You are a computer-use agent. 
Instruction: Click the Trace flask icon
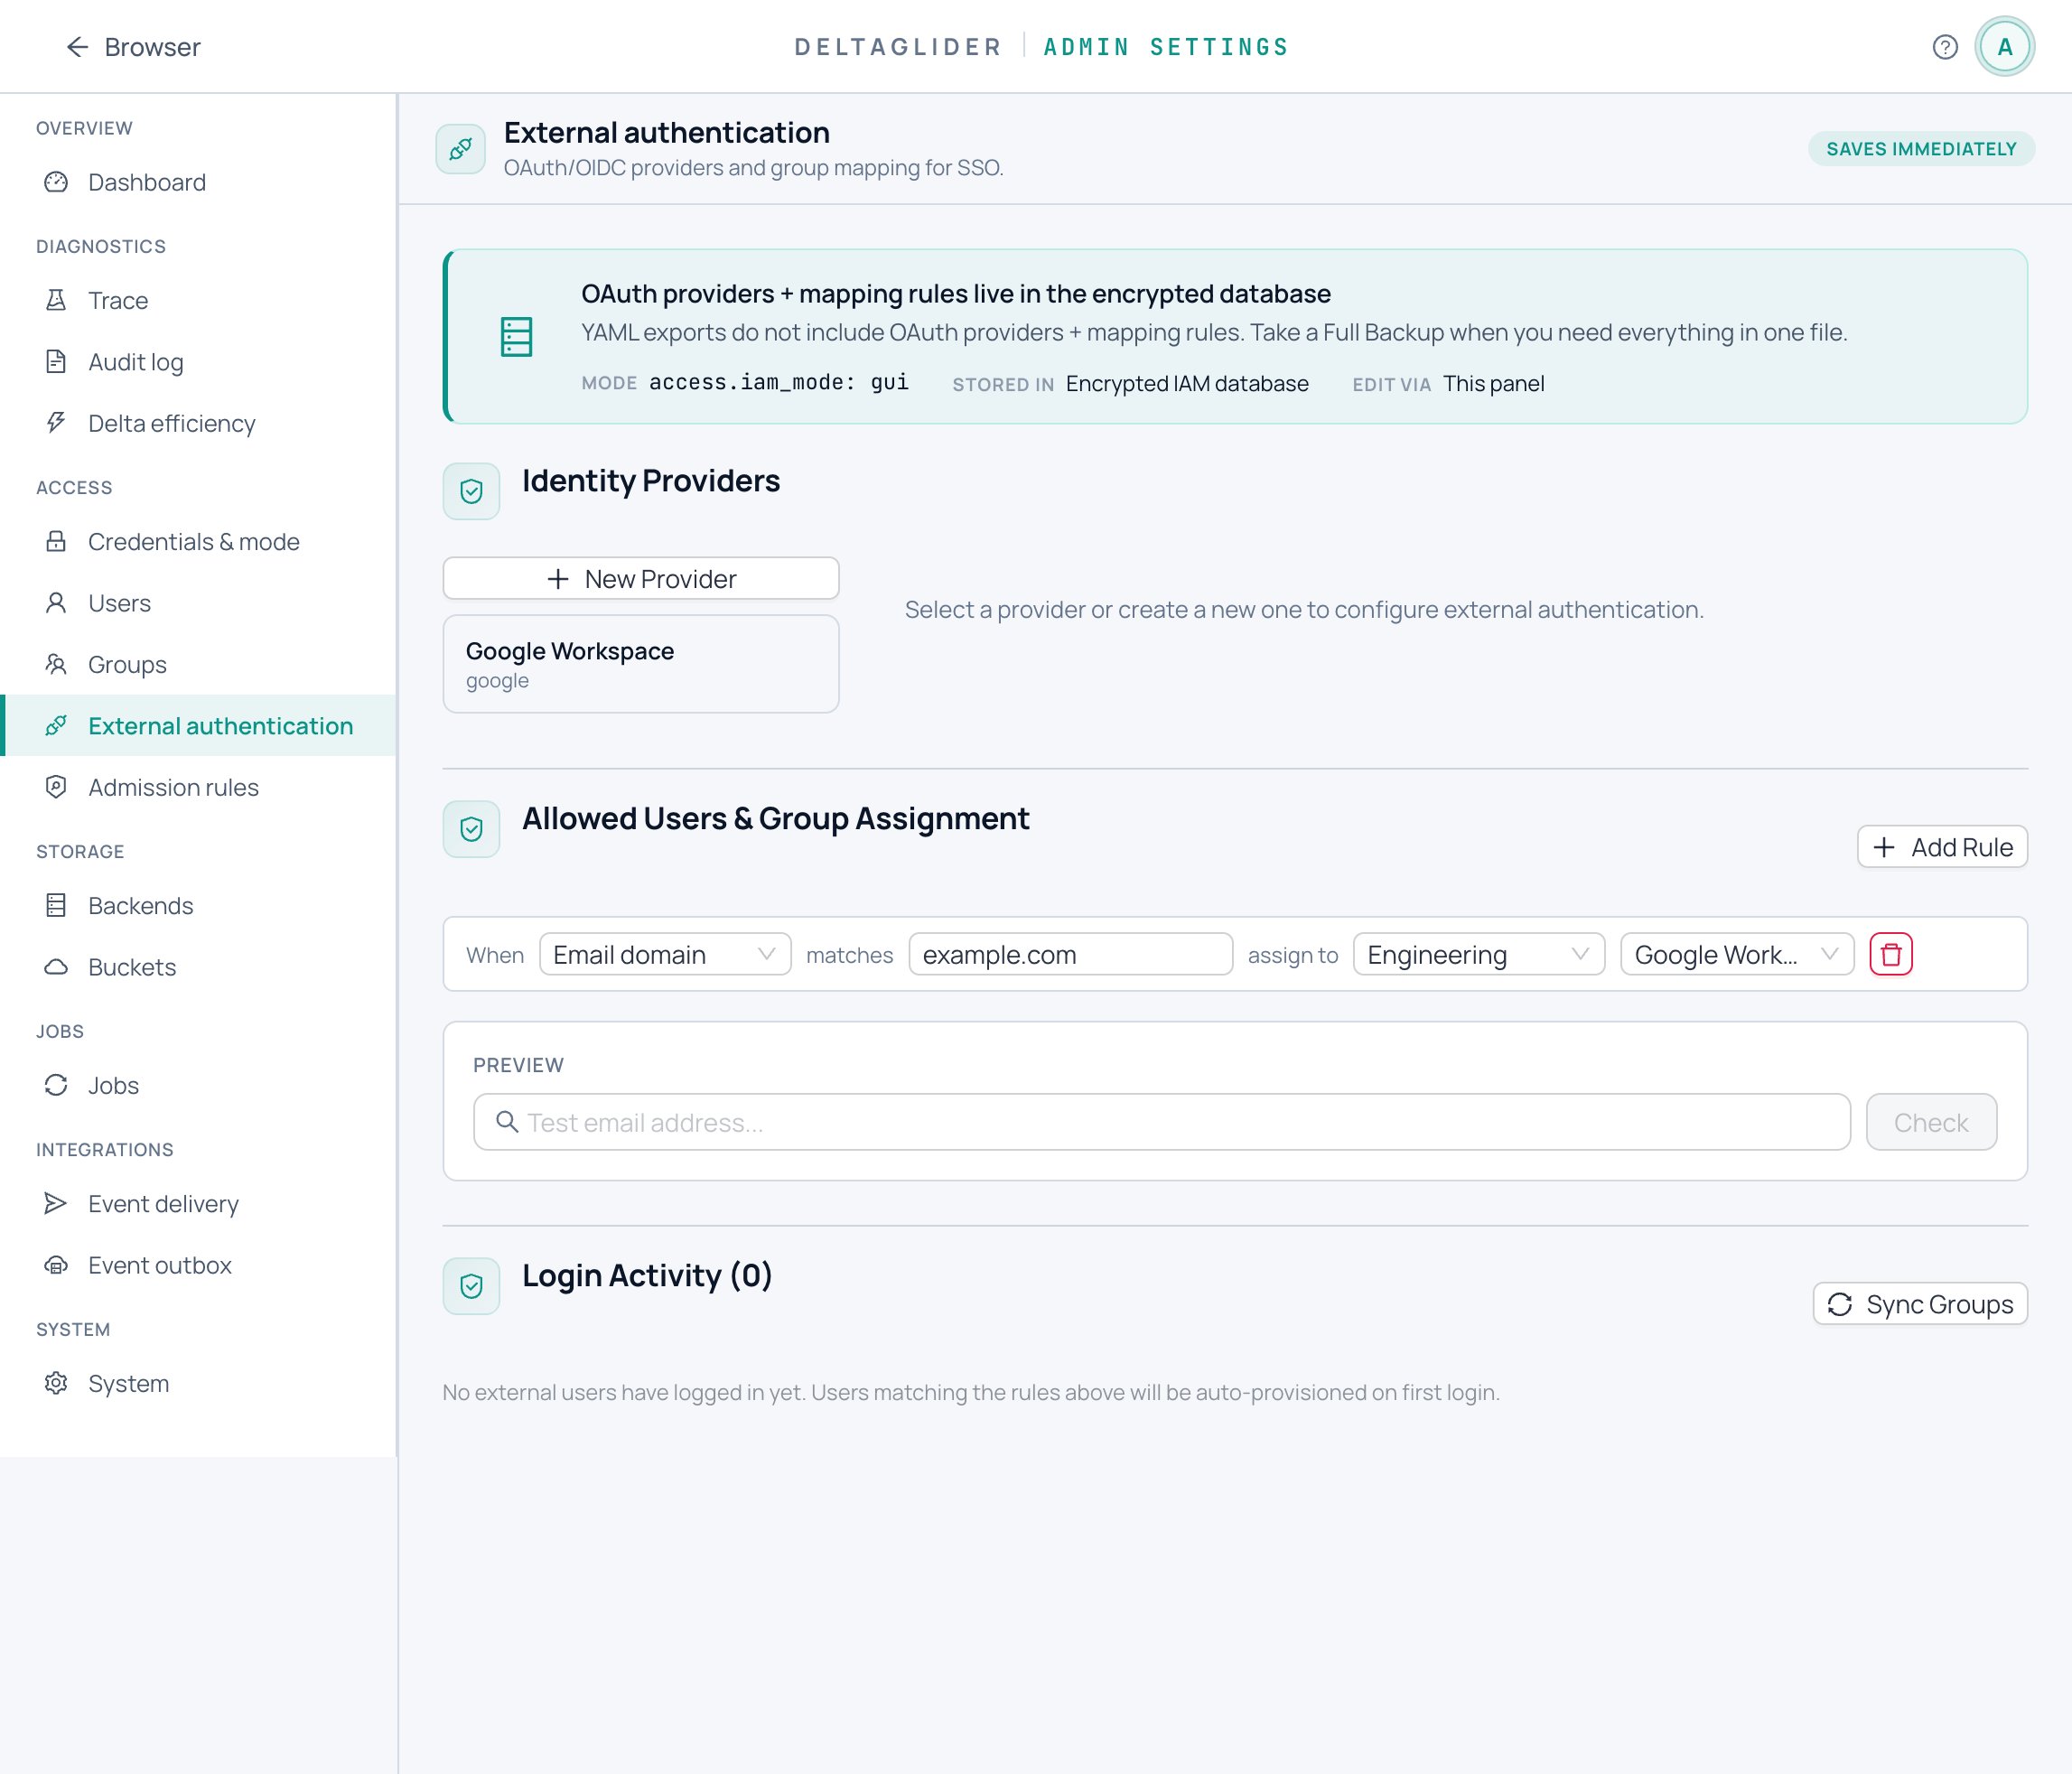pyautogui.click(x=56, y=300)
